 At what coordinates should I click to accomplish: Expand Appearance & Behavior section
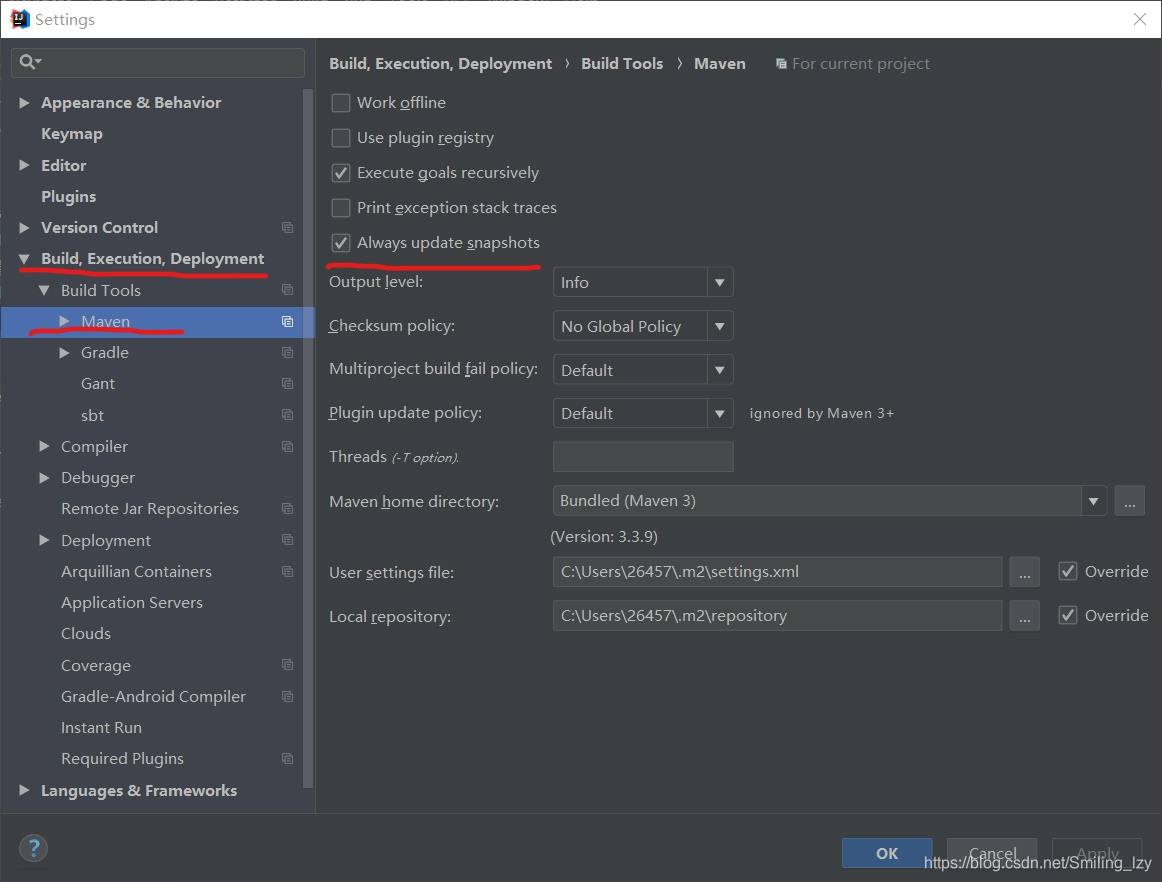(x=24, y=102)
